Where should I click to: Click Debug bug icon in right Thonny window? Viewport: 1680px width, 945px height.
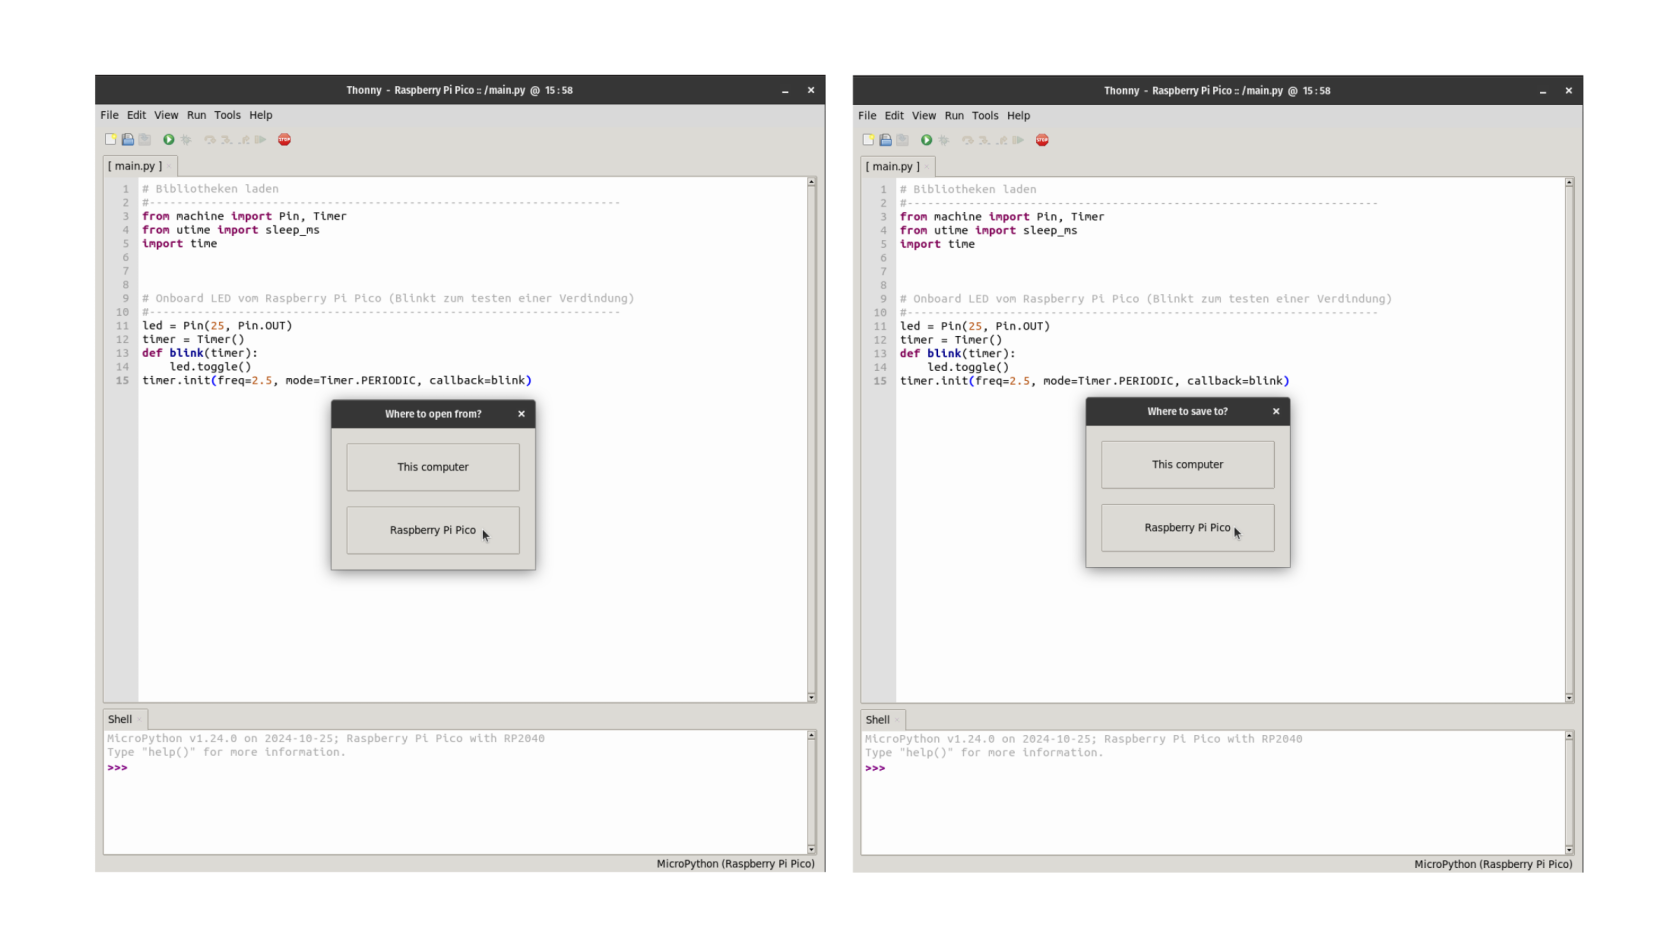coord(944,140)
